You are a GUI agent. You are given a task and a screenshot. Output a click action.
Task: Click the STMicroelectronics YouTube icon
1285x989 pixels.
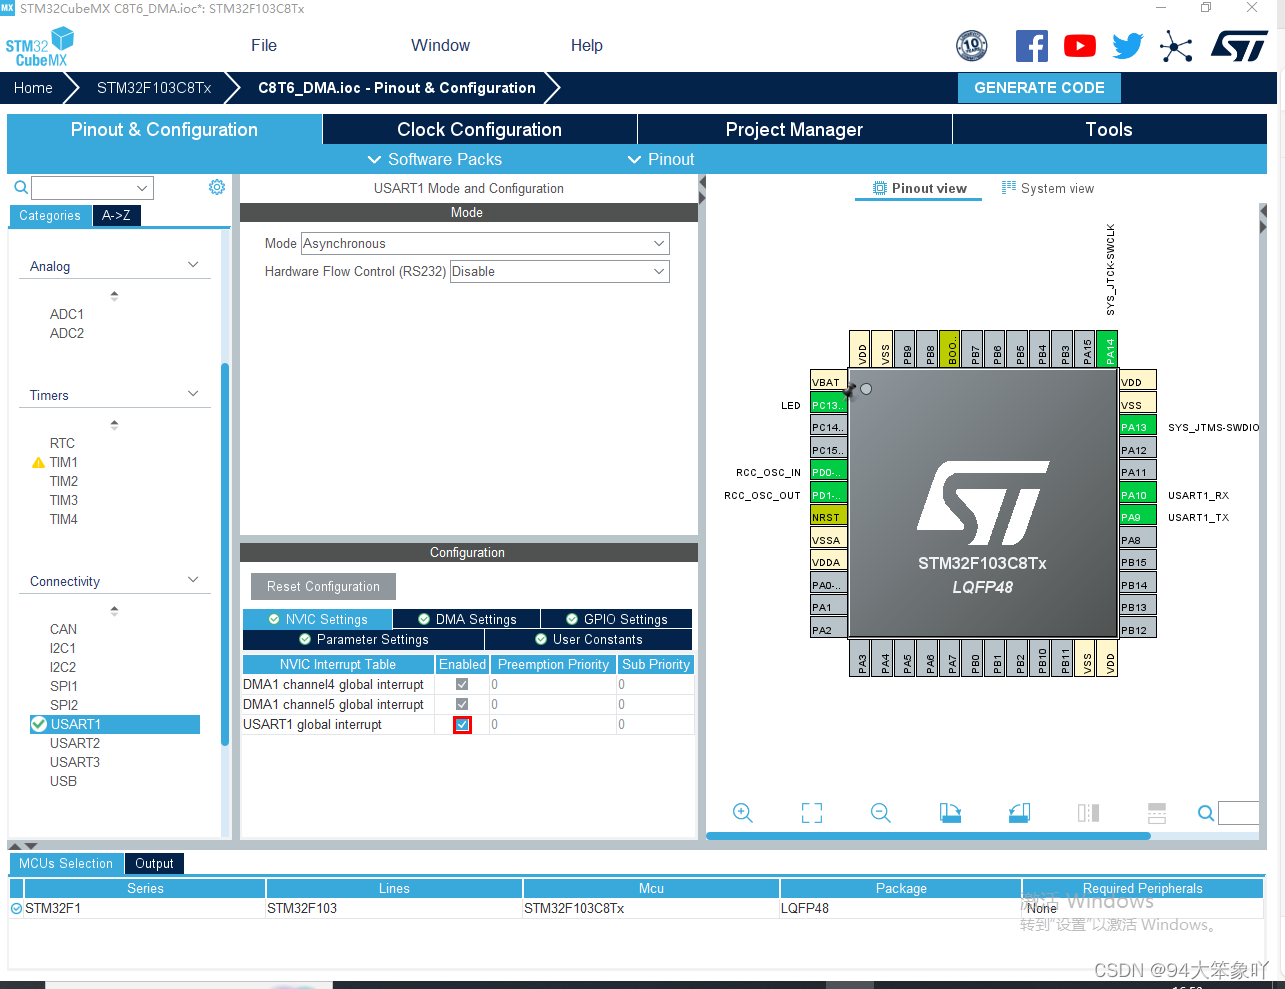tap(1079, 45)
